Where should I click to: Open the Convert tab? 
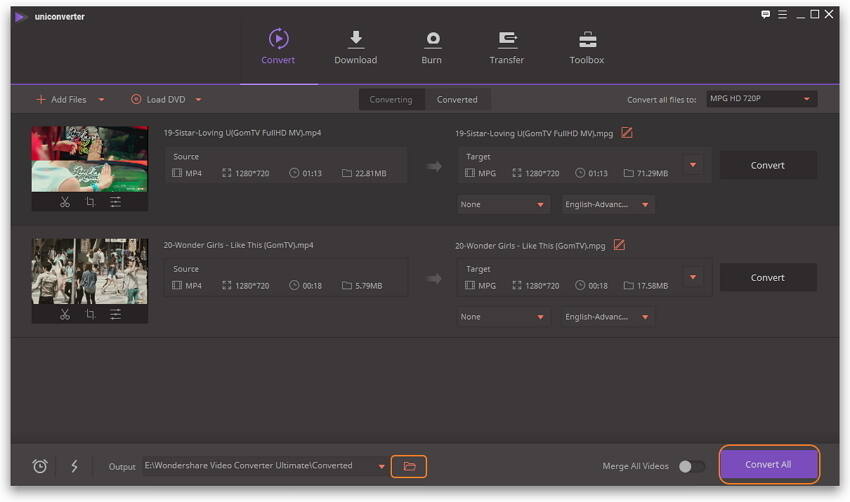click(278, 47)
